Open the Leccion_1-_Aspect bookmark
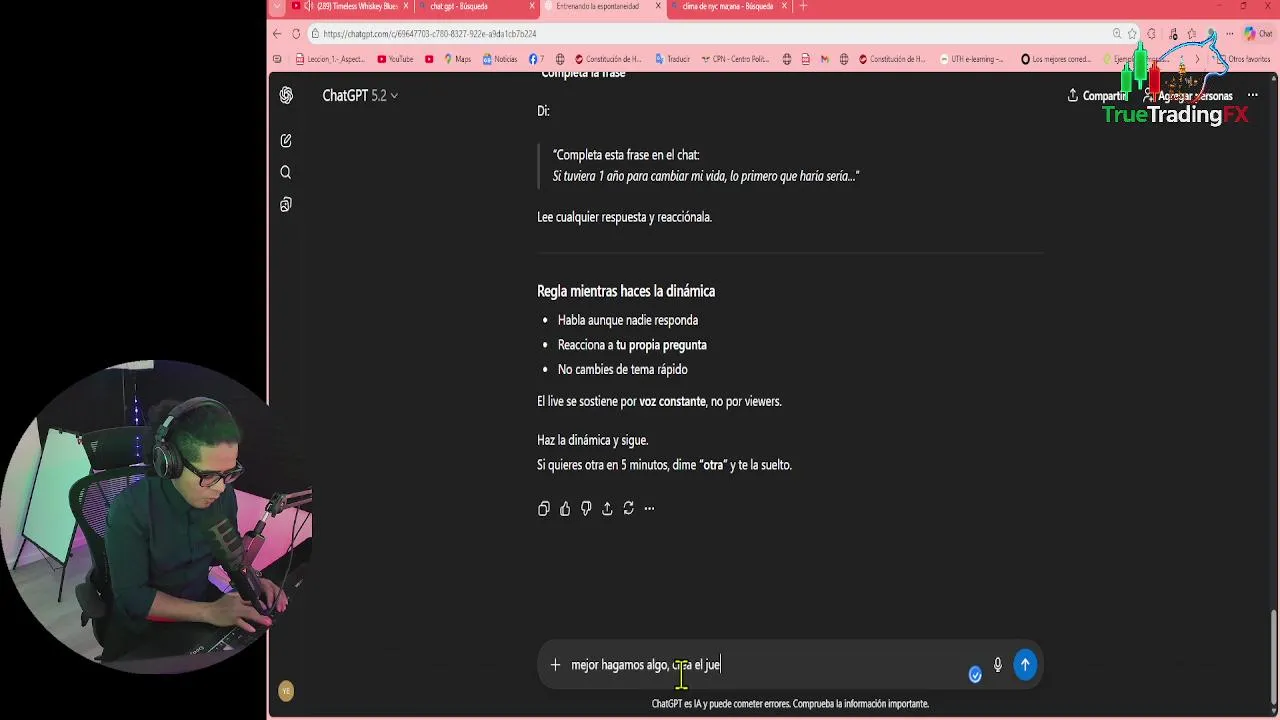The height and width of the screenshot is (720, 1280). point(330,59)
